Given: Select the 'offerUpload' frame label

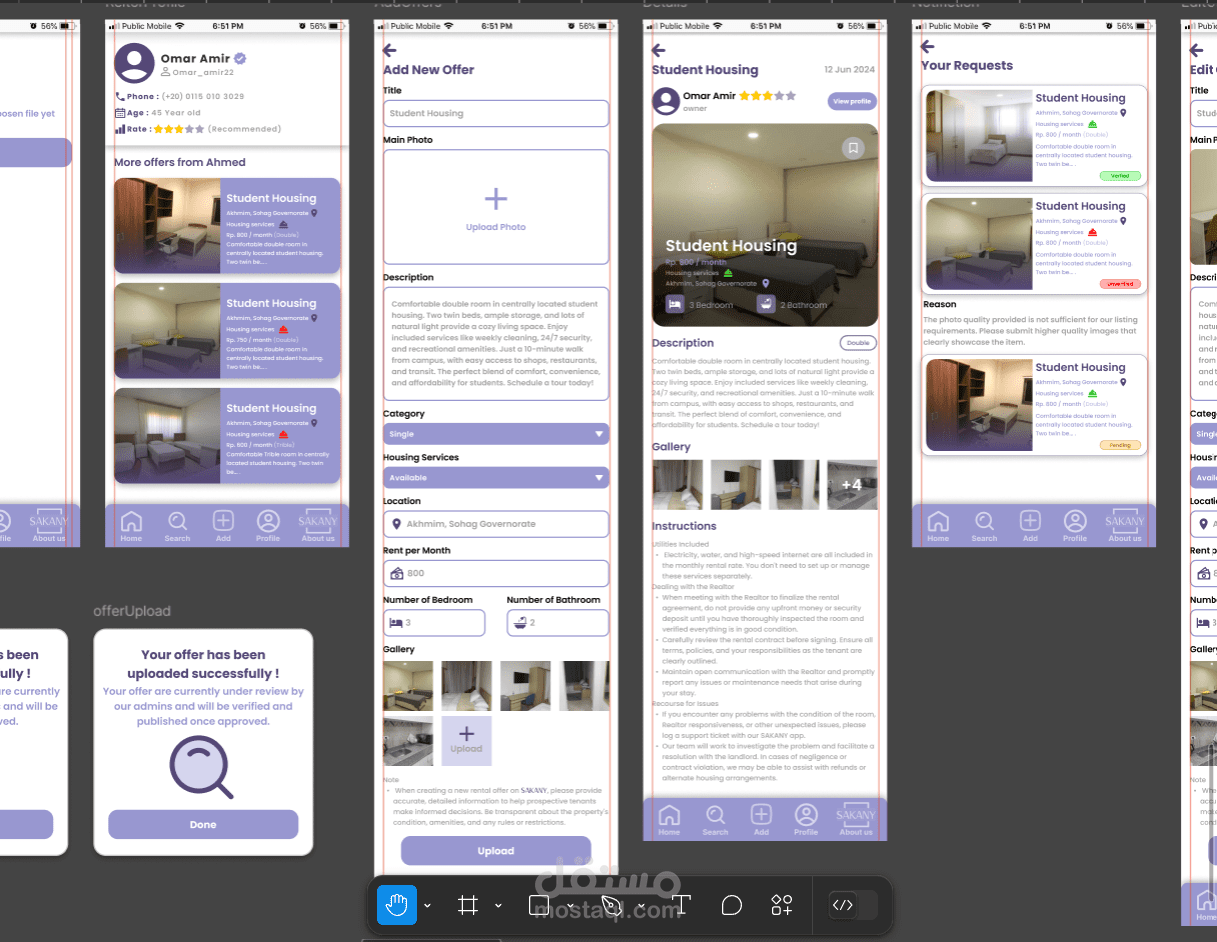Looking at the screenshot, I should tap(132, 611).
